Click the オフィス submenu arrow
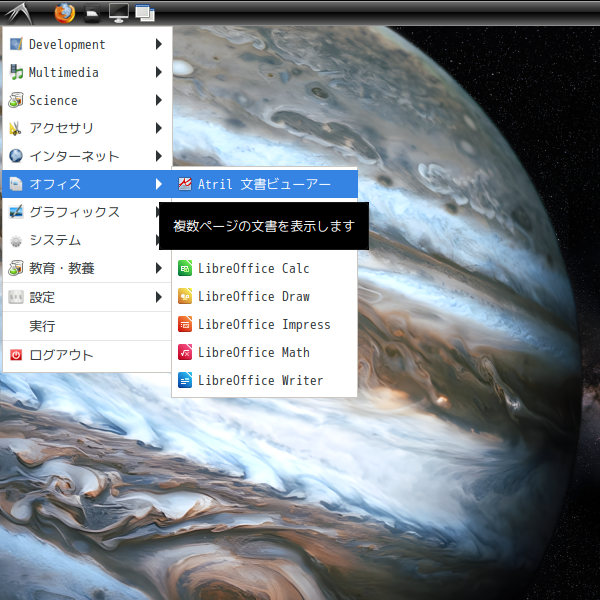600x600 pixels. [158, 184]
